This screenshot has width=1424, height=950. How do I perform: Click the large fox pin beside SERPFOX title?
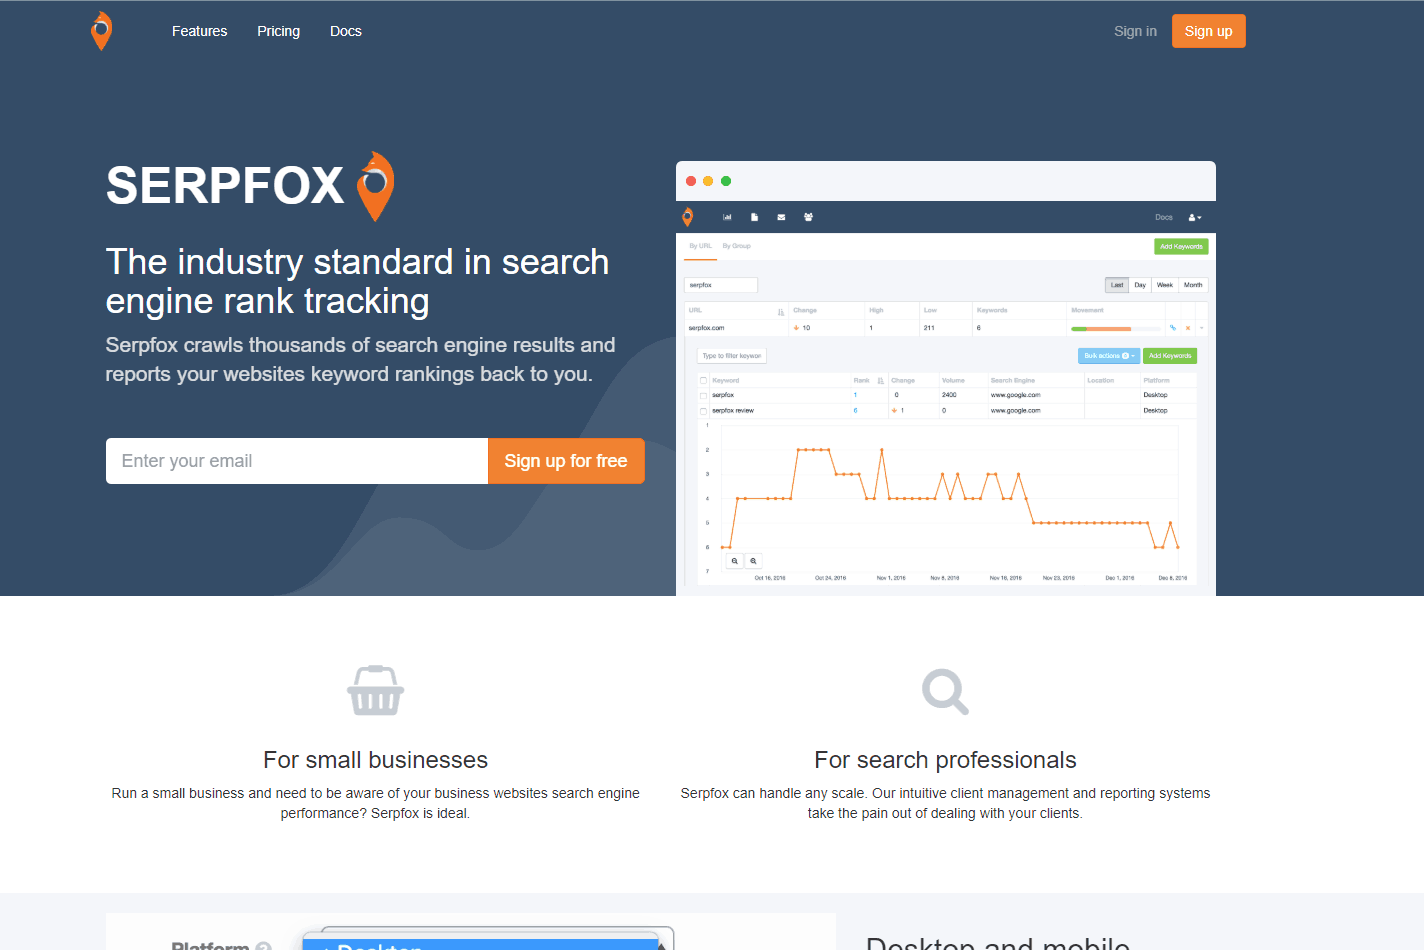point(375,186)
